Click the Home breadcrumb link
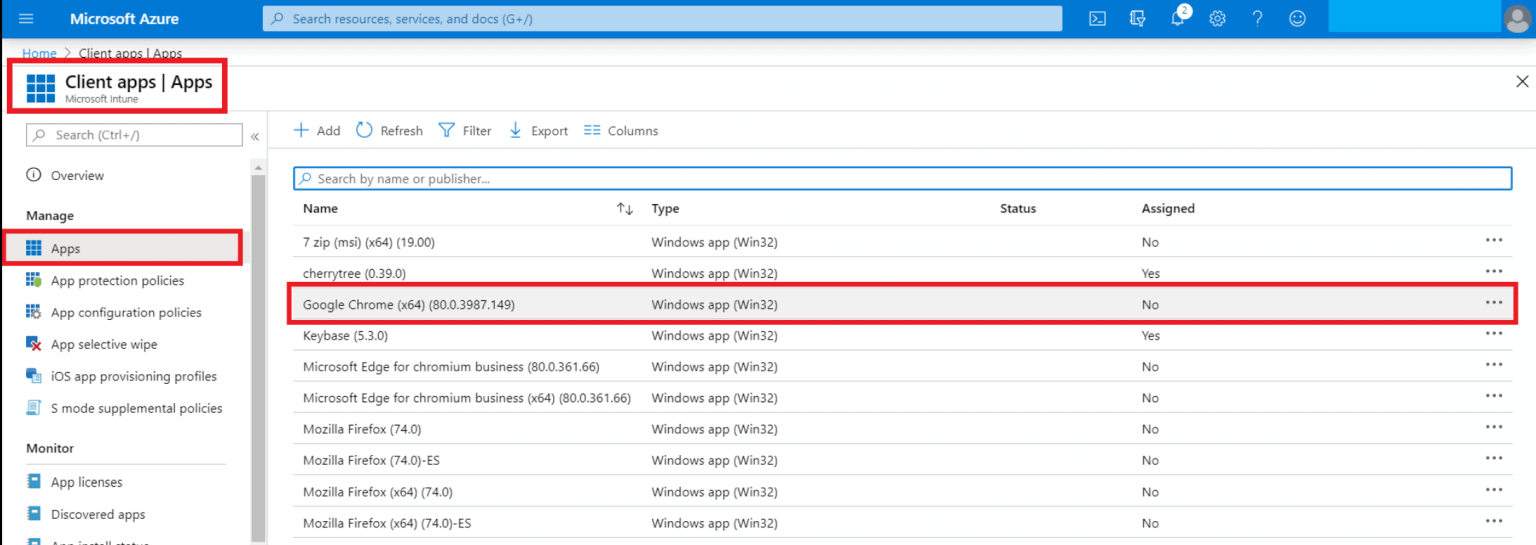The width and height of the screenshot is (1536, 545). click(x=39, y=53)
